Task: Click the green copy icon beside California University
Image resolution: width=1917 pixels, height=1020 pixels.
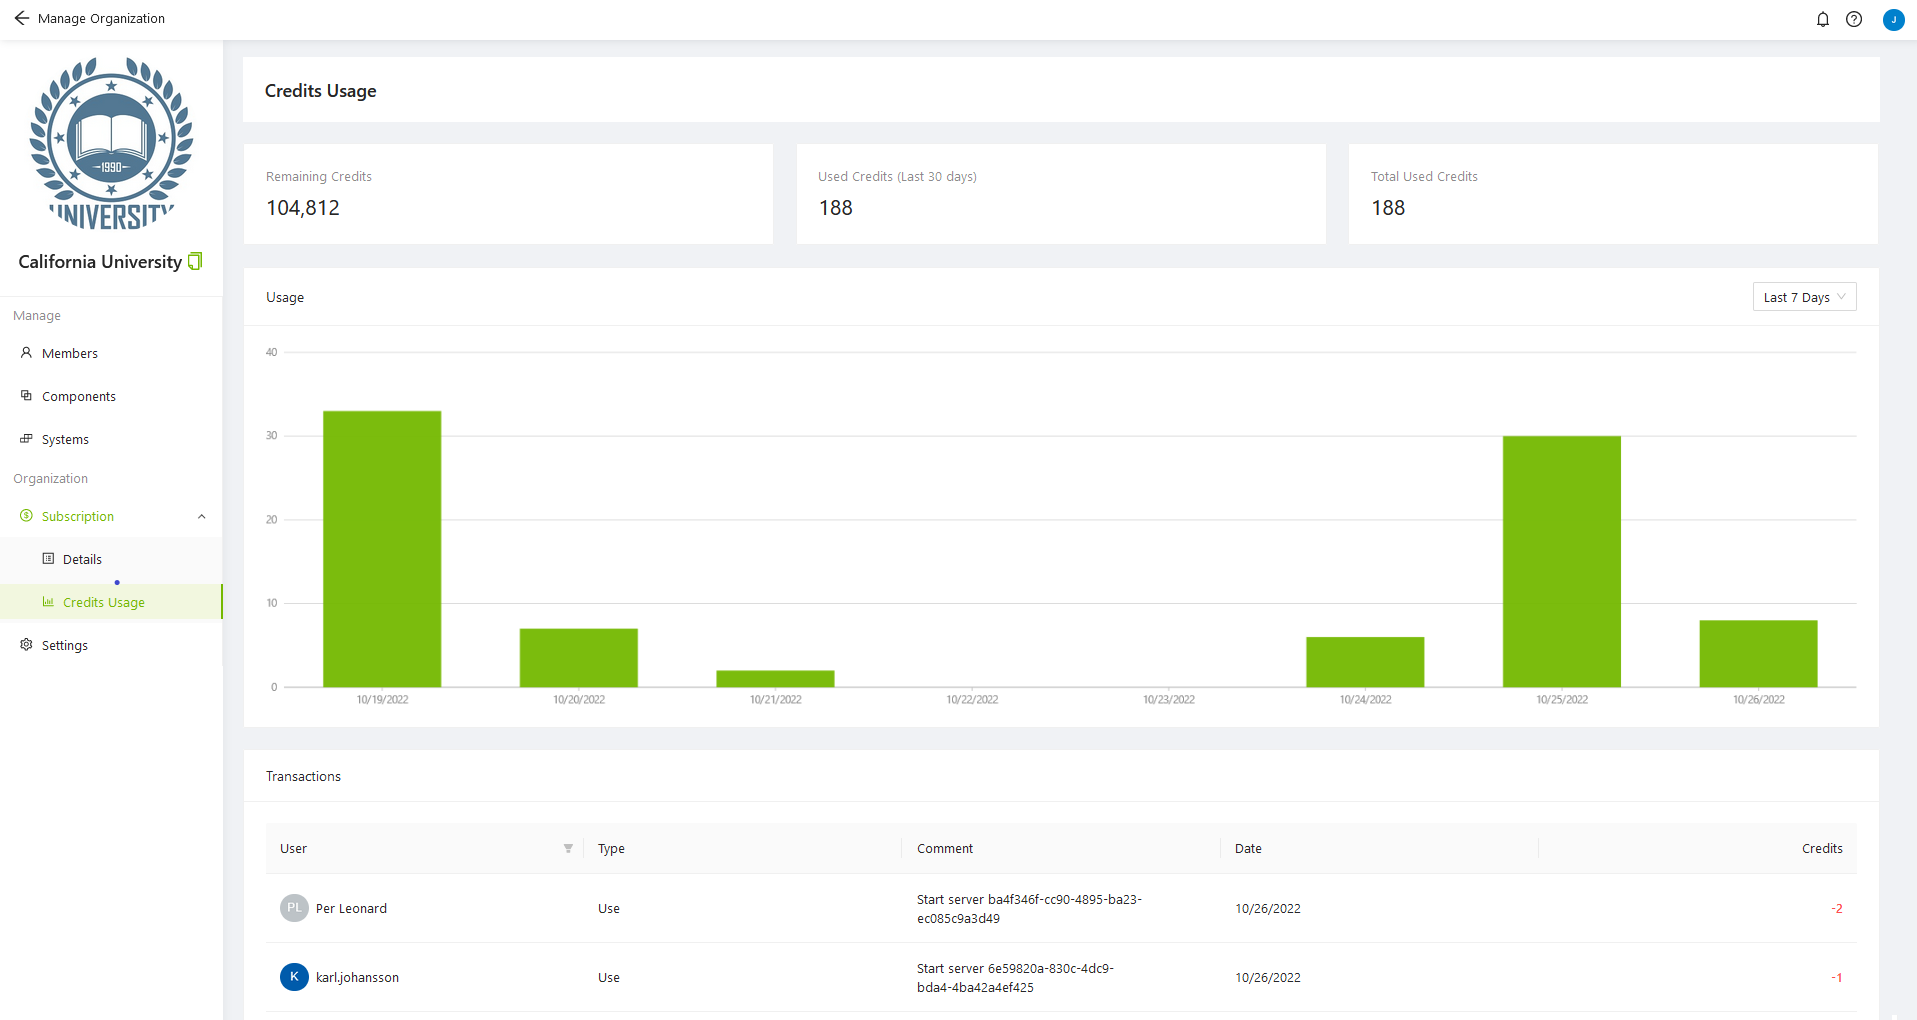Action: coord(195,261)
